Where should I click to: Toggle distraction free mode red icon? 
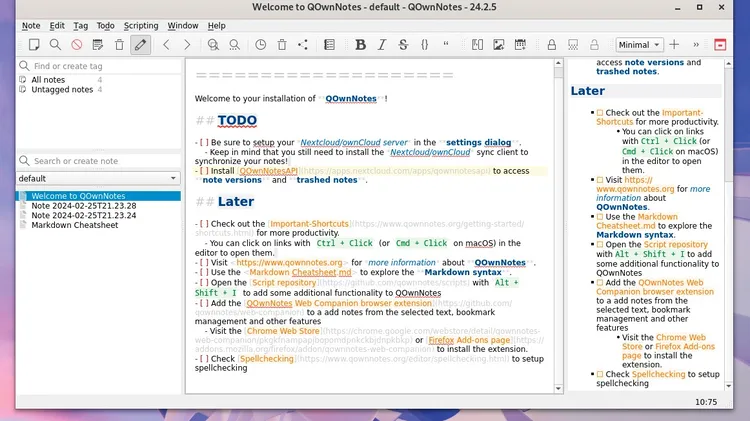tap(720, 45)
